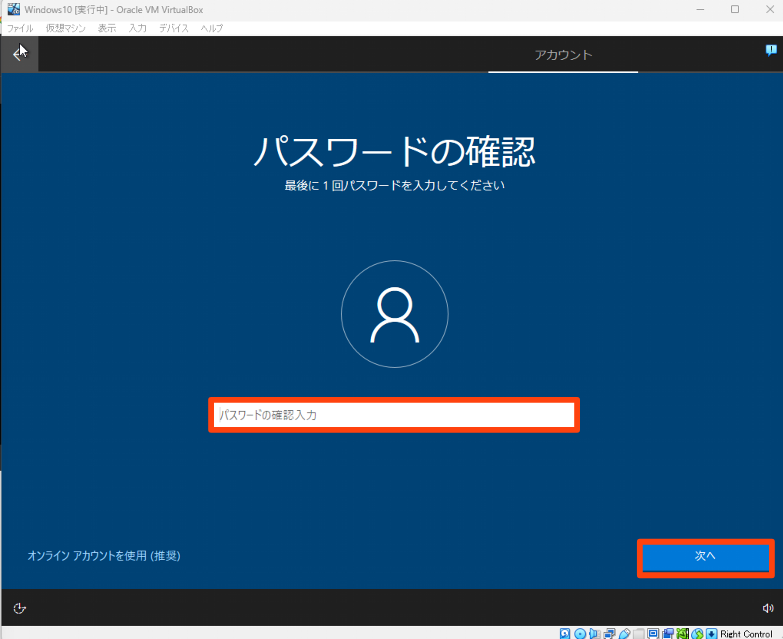
Task: Go back using the arrow button
Action: 19,53
